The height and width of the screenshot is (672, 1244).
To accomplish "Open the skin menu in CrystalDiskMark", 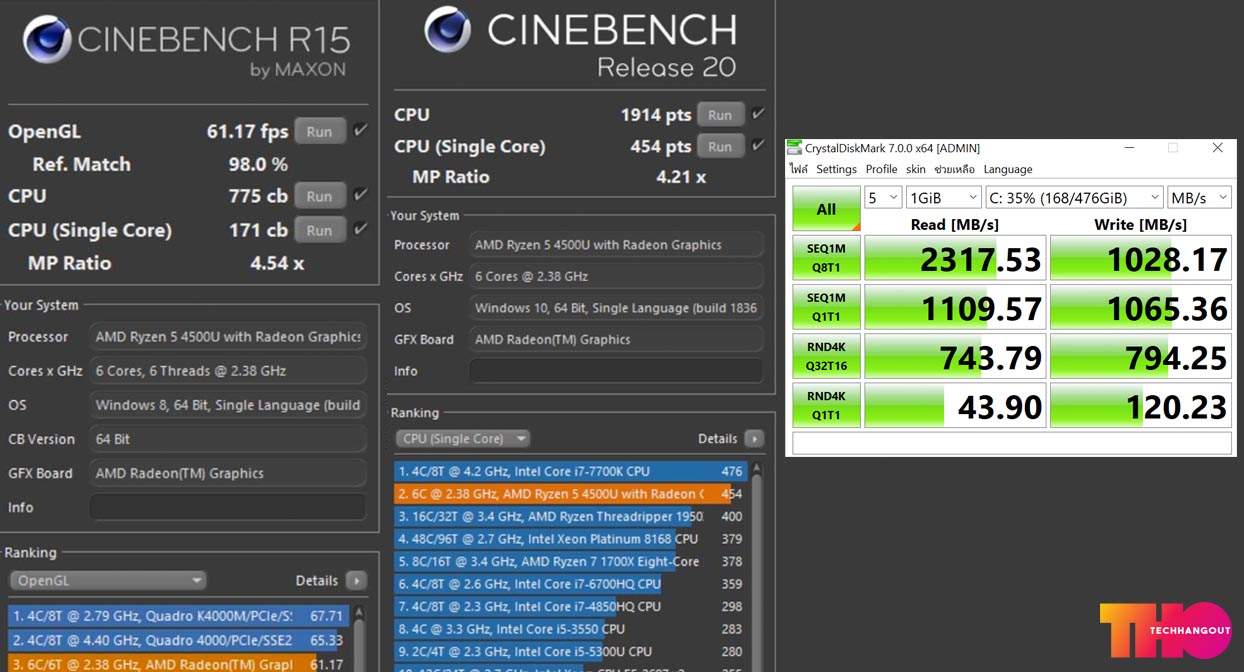I will coord(916,169).
